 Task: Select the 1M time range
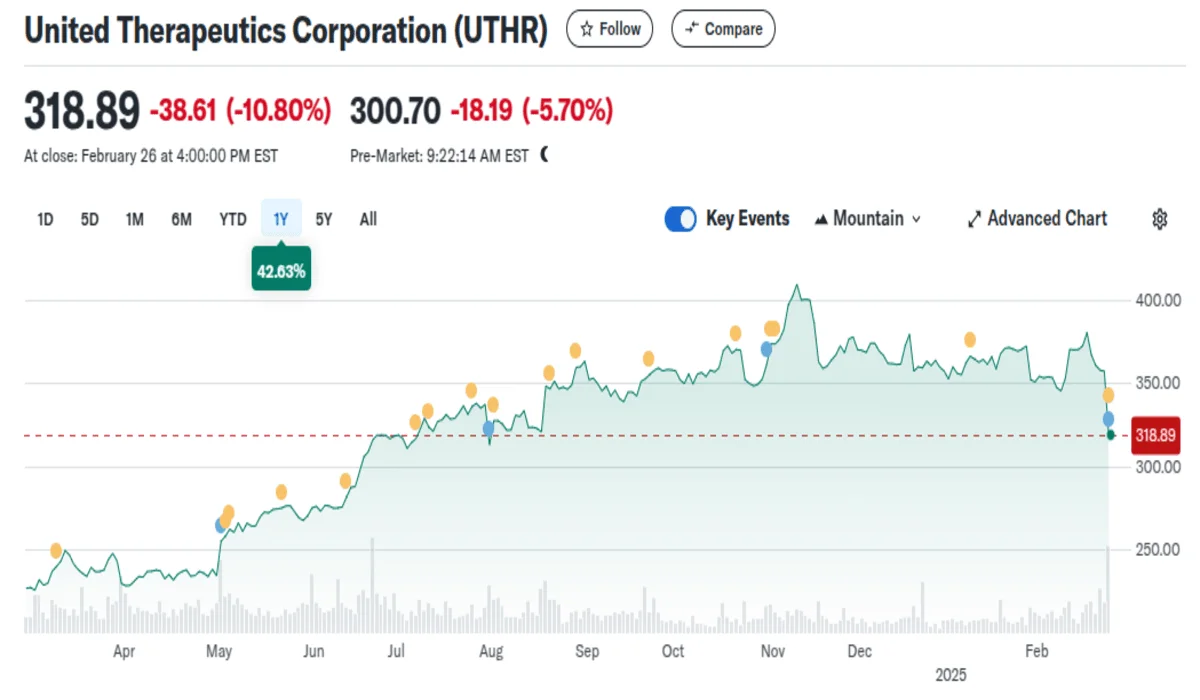135,219
